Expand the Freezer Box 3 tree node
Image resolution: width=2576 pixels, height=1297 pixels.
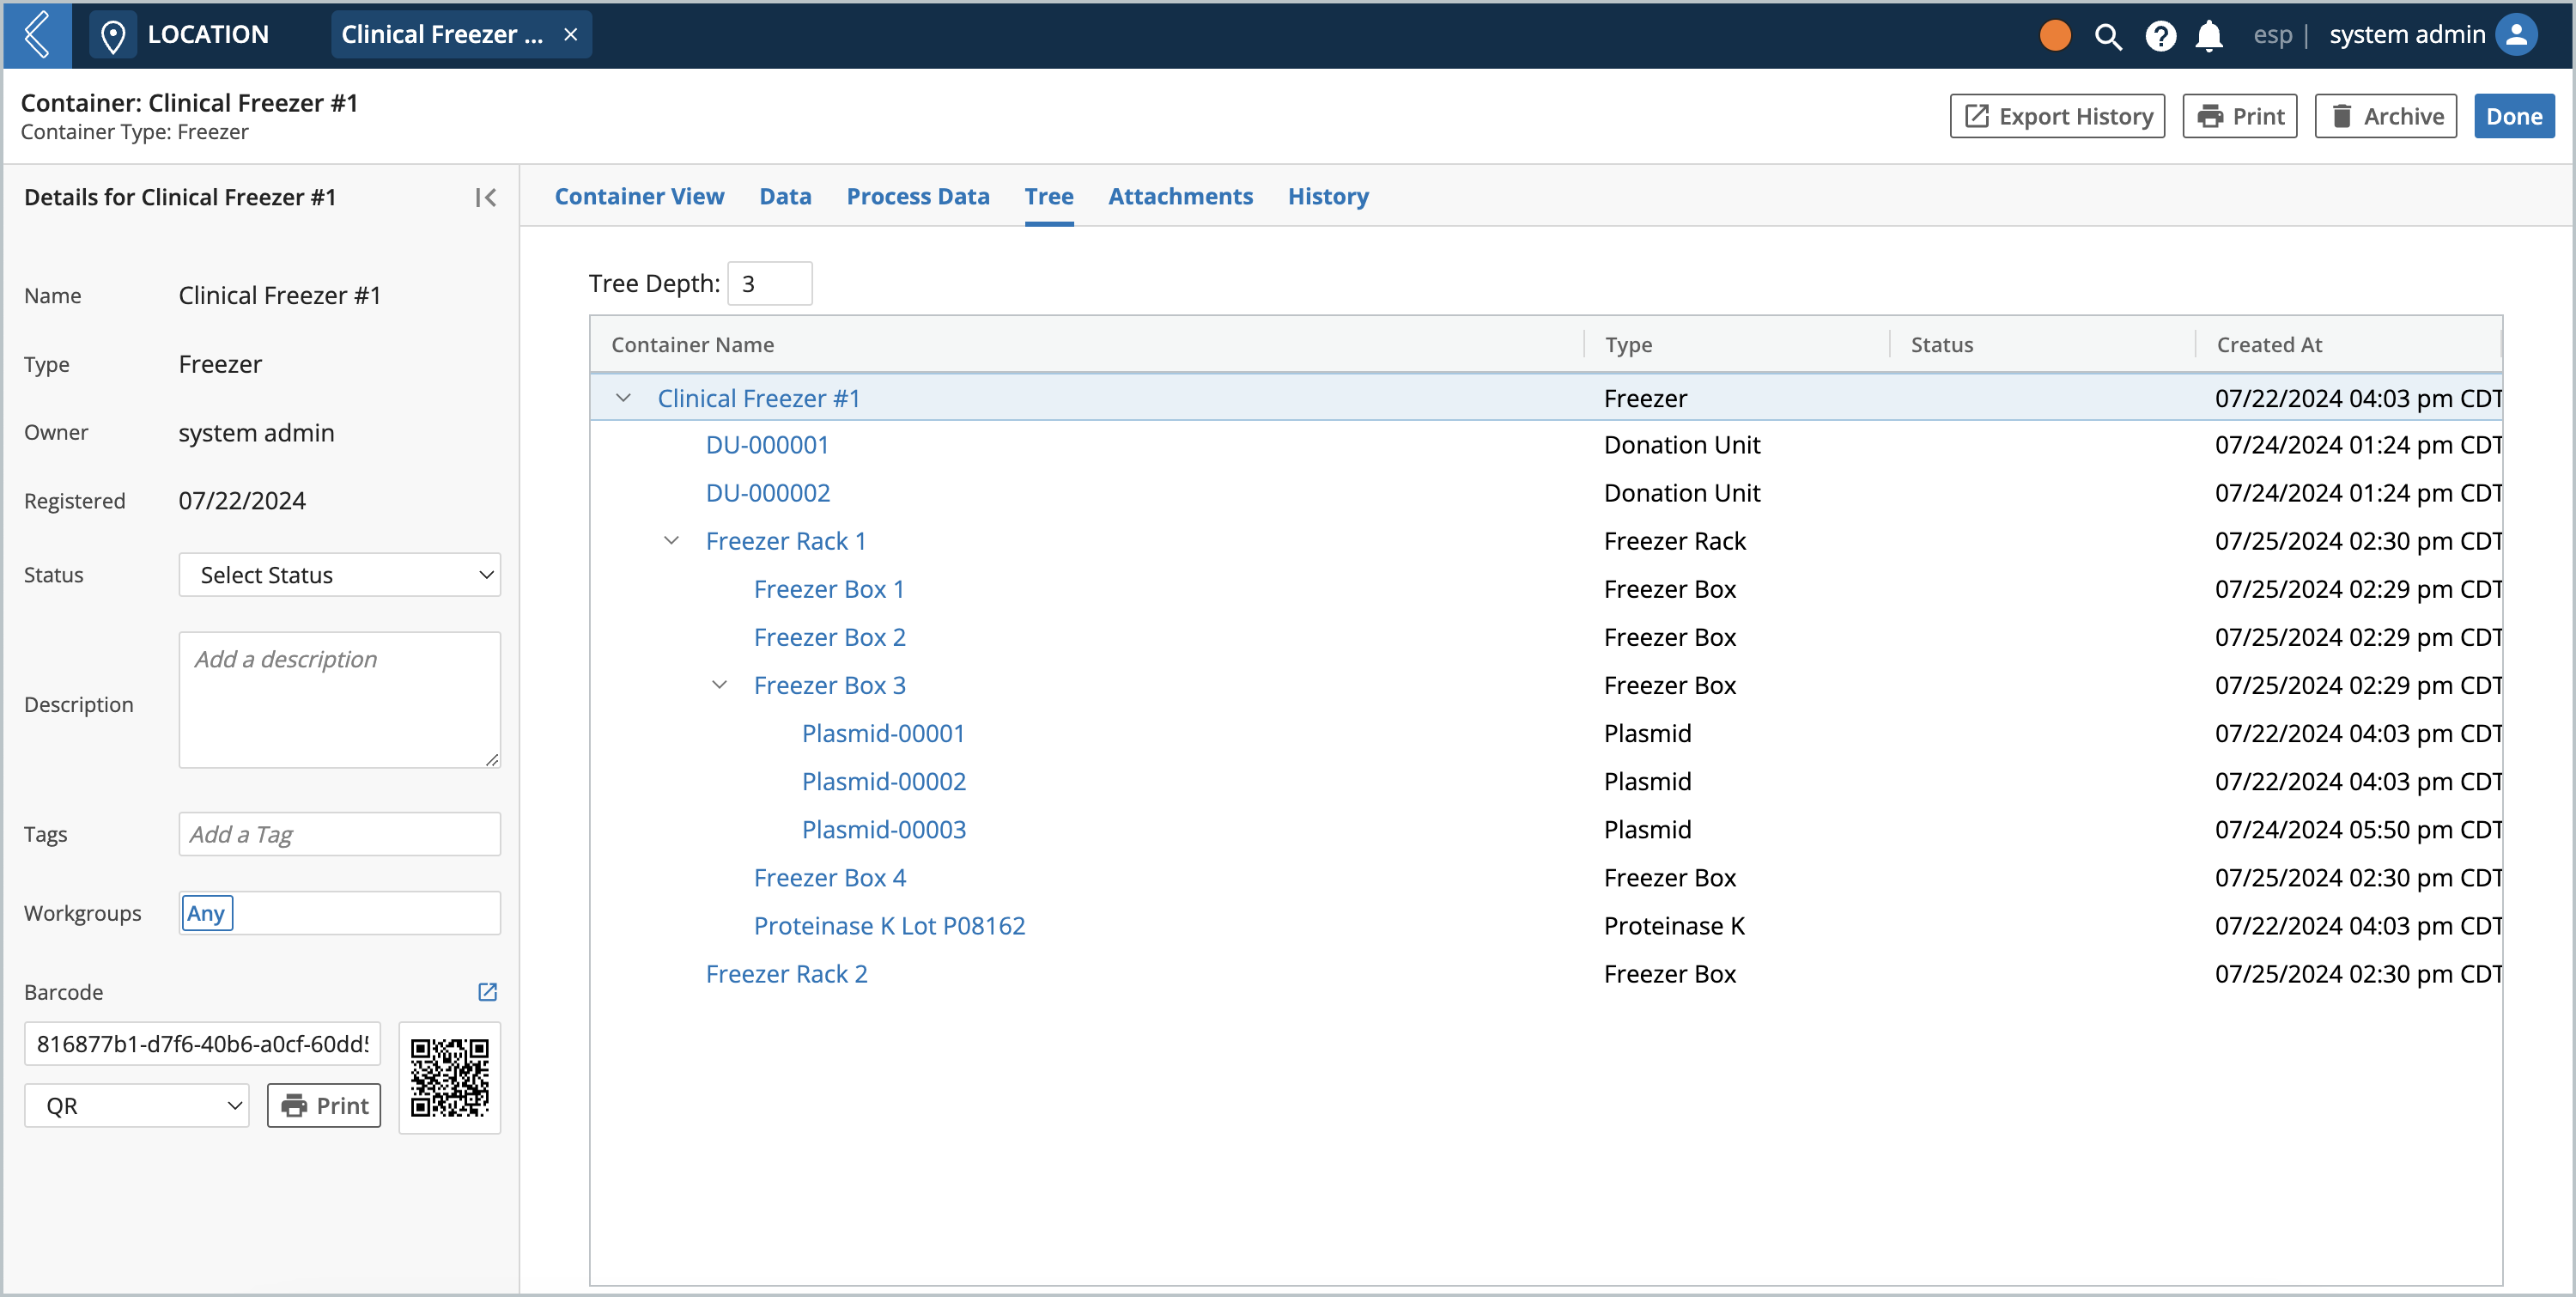(x=720, y=685)
